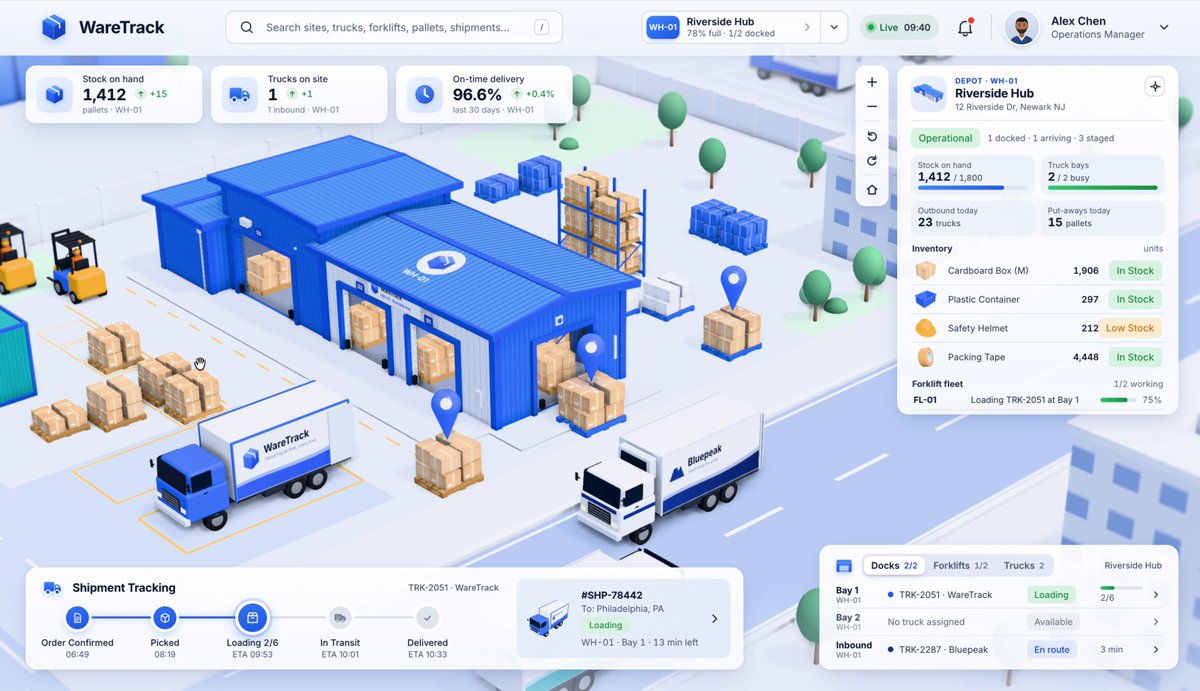1200x691 pixels.
Task: Zoom out with the minus map control
Action: pos(872,107)
